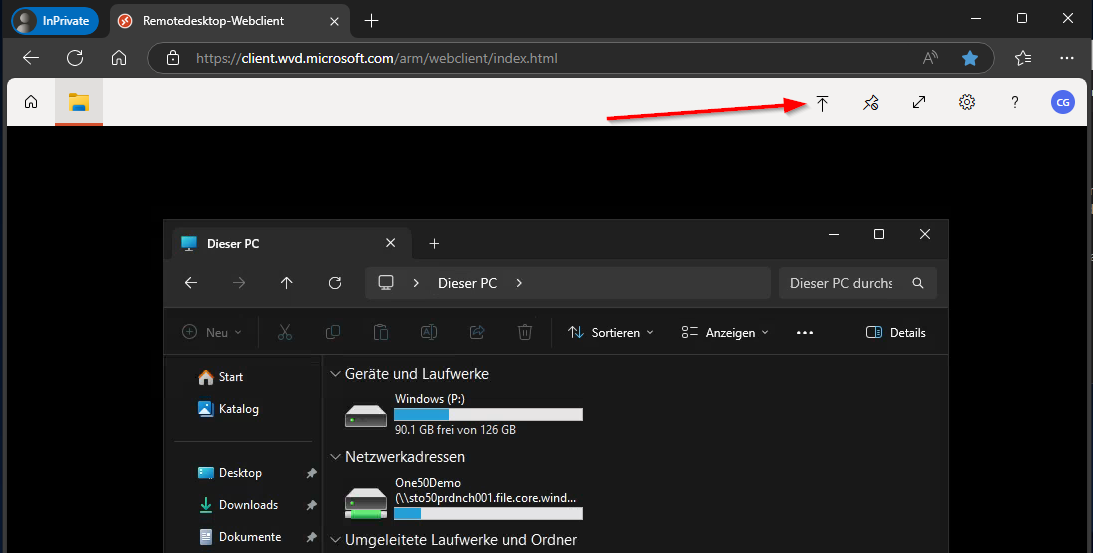Screen dimensions: 1093x553
Task: Open the help question mark icon
Action: click(1015, 103)
